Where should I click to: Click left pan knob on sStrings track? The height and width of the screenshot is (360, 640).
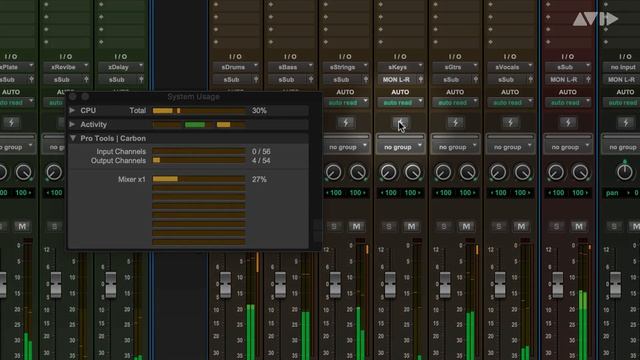333,173
